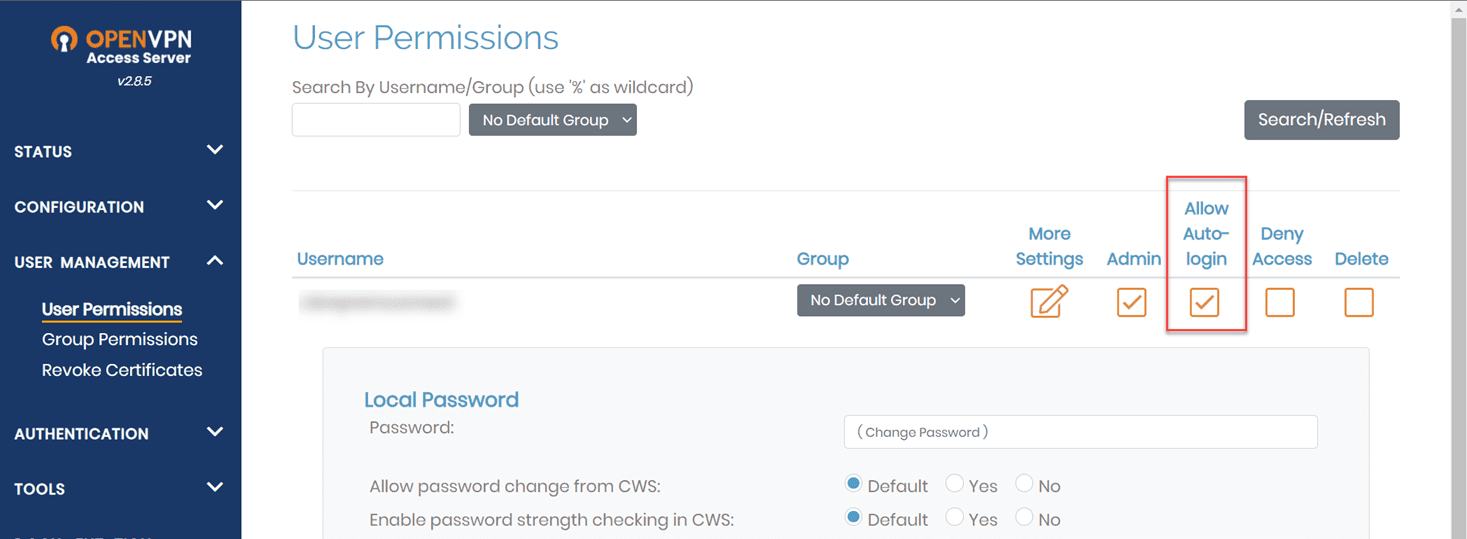Tick the Delete checkbox for user
The width and height of the screenshot is (1467, 539).
(1359, 302)
